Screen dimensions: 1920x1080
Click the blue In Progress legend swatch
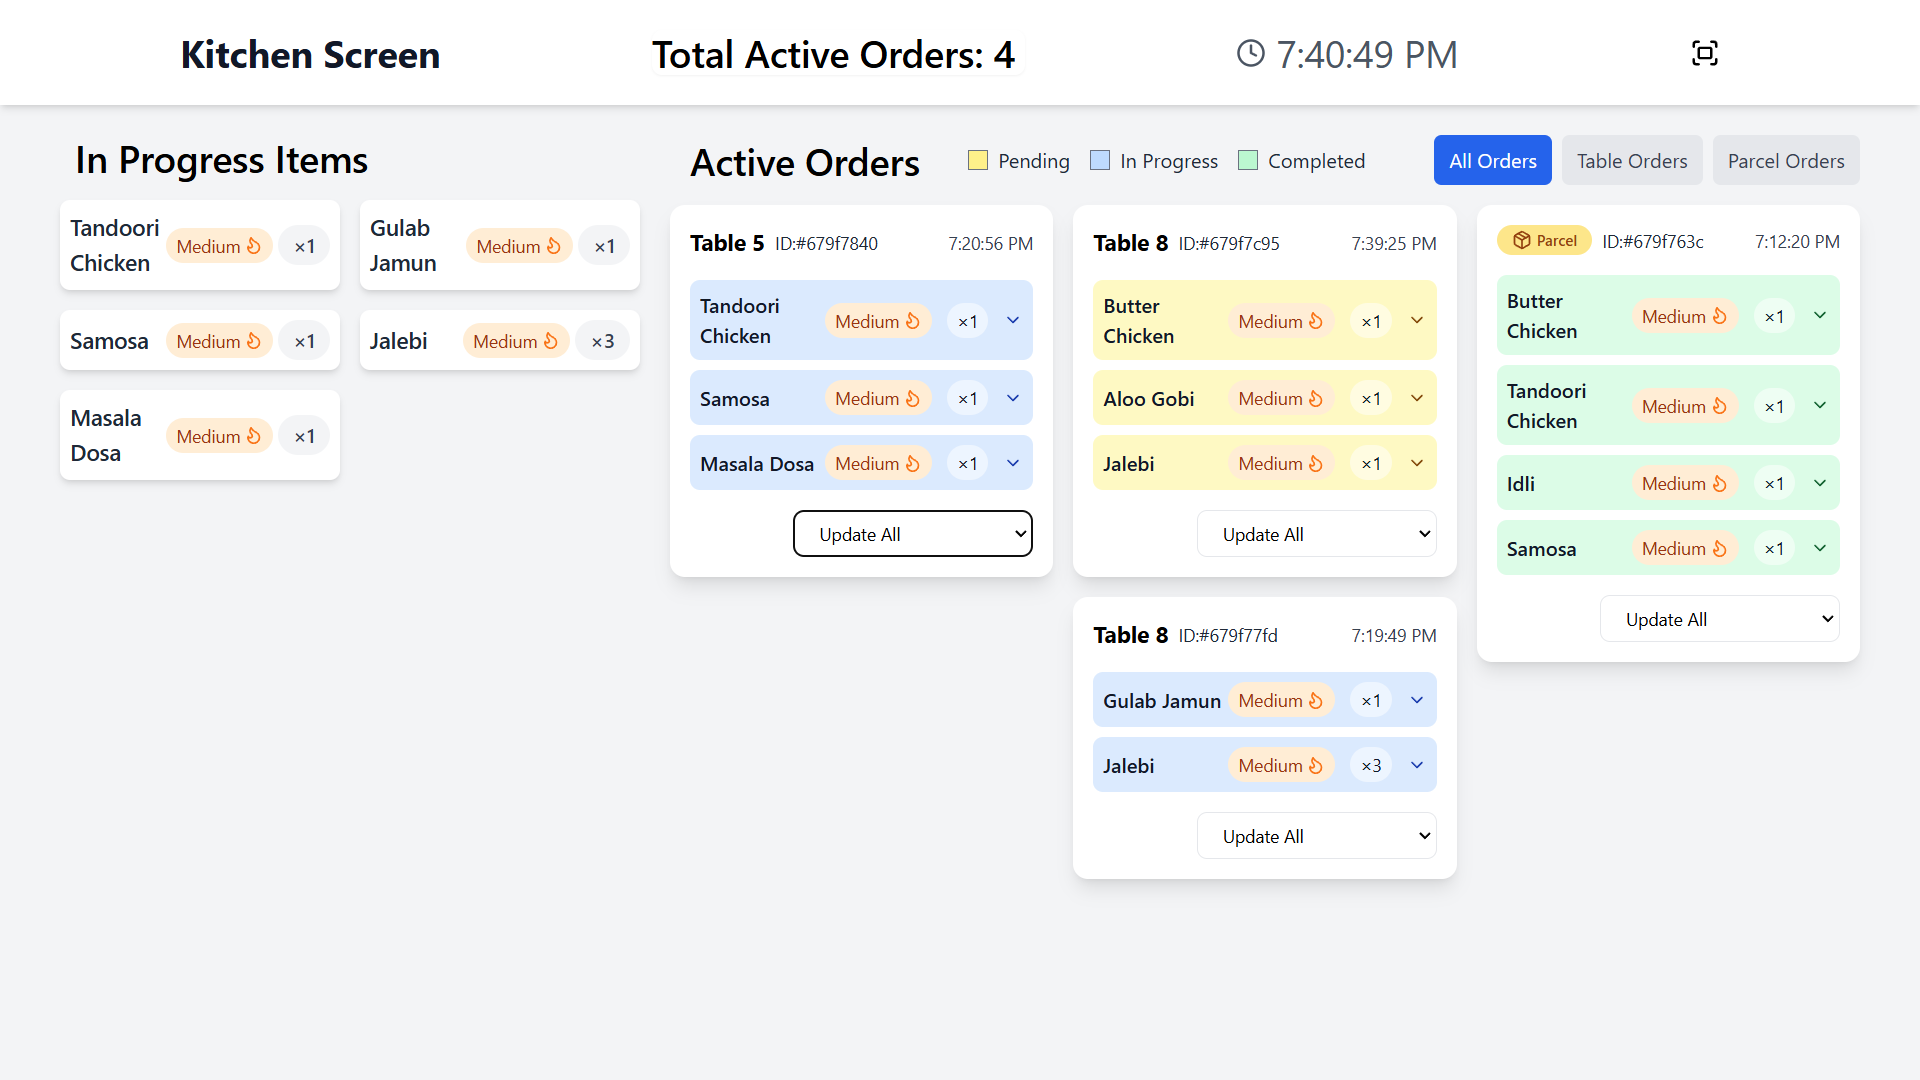click(x=1100, y=160)
